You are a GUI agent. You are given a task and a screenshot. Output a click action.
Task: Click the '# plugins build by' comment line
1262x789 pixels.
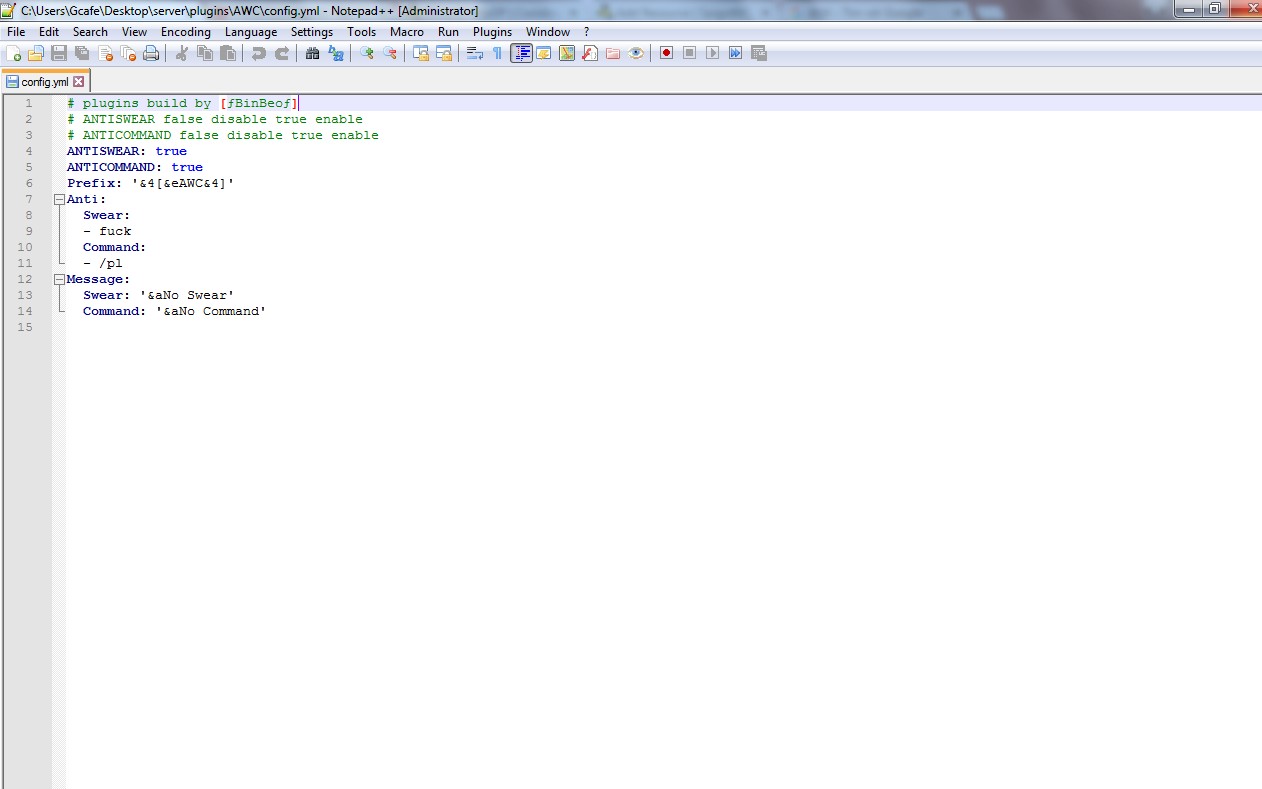(183, 103)
